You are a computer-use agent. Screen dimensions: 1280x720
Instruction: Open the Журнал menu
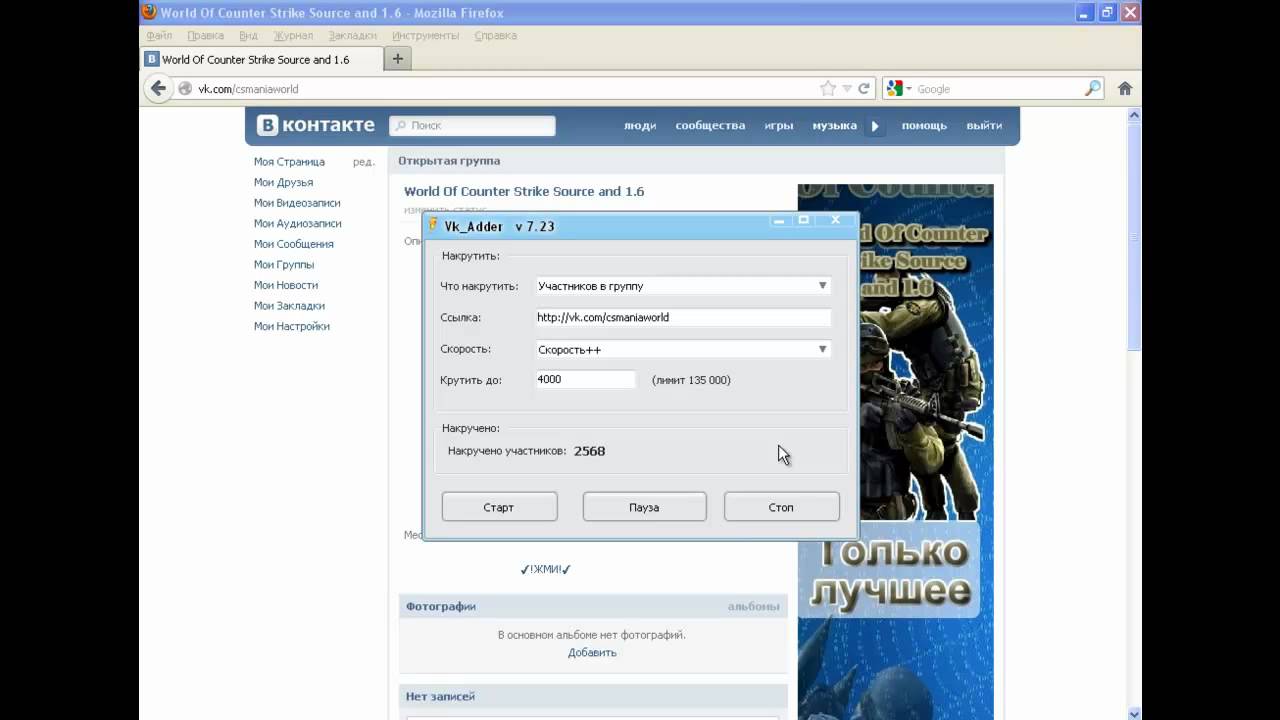pyautogui.click(x=293, y=35)
